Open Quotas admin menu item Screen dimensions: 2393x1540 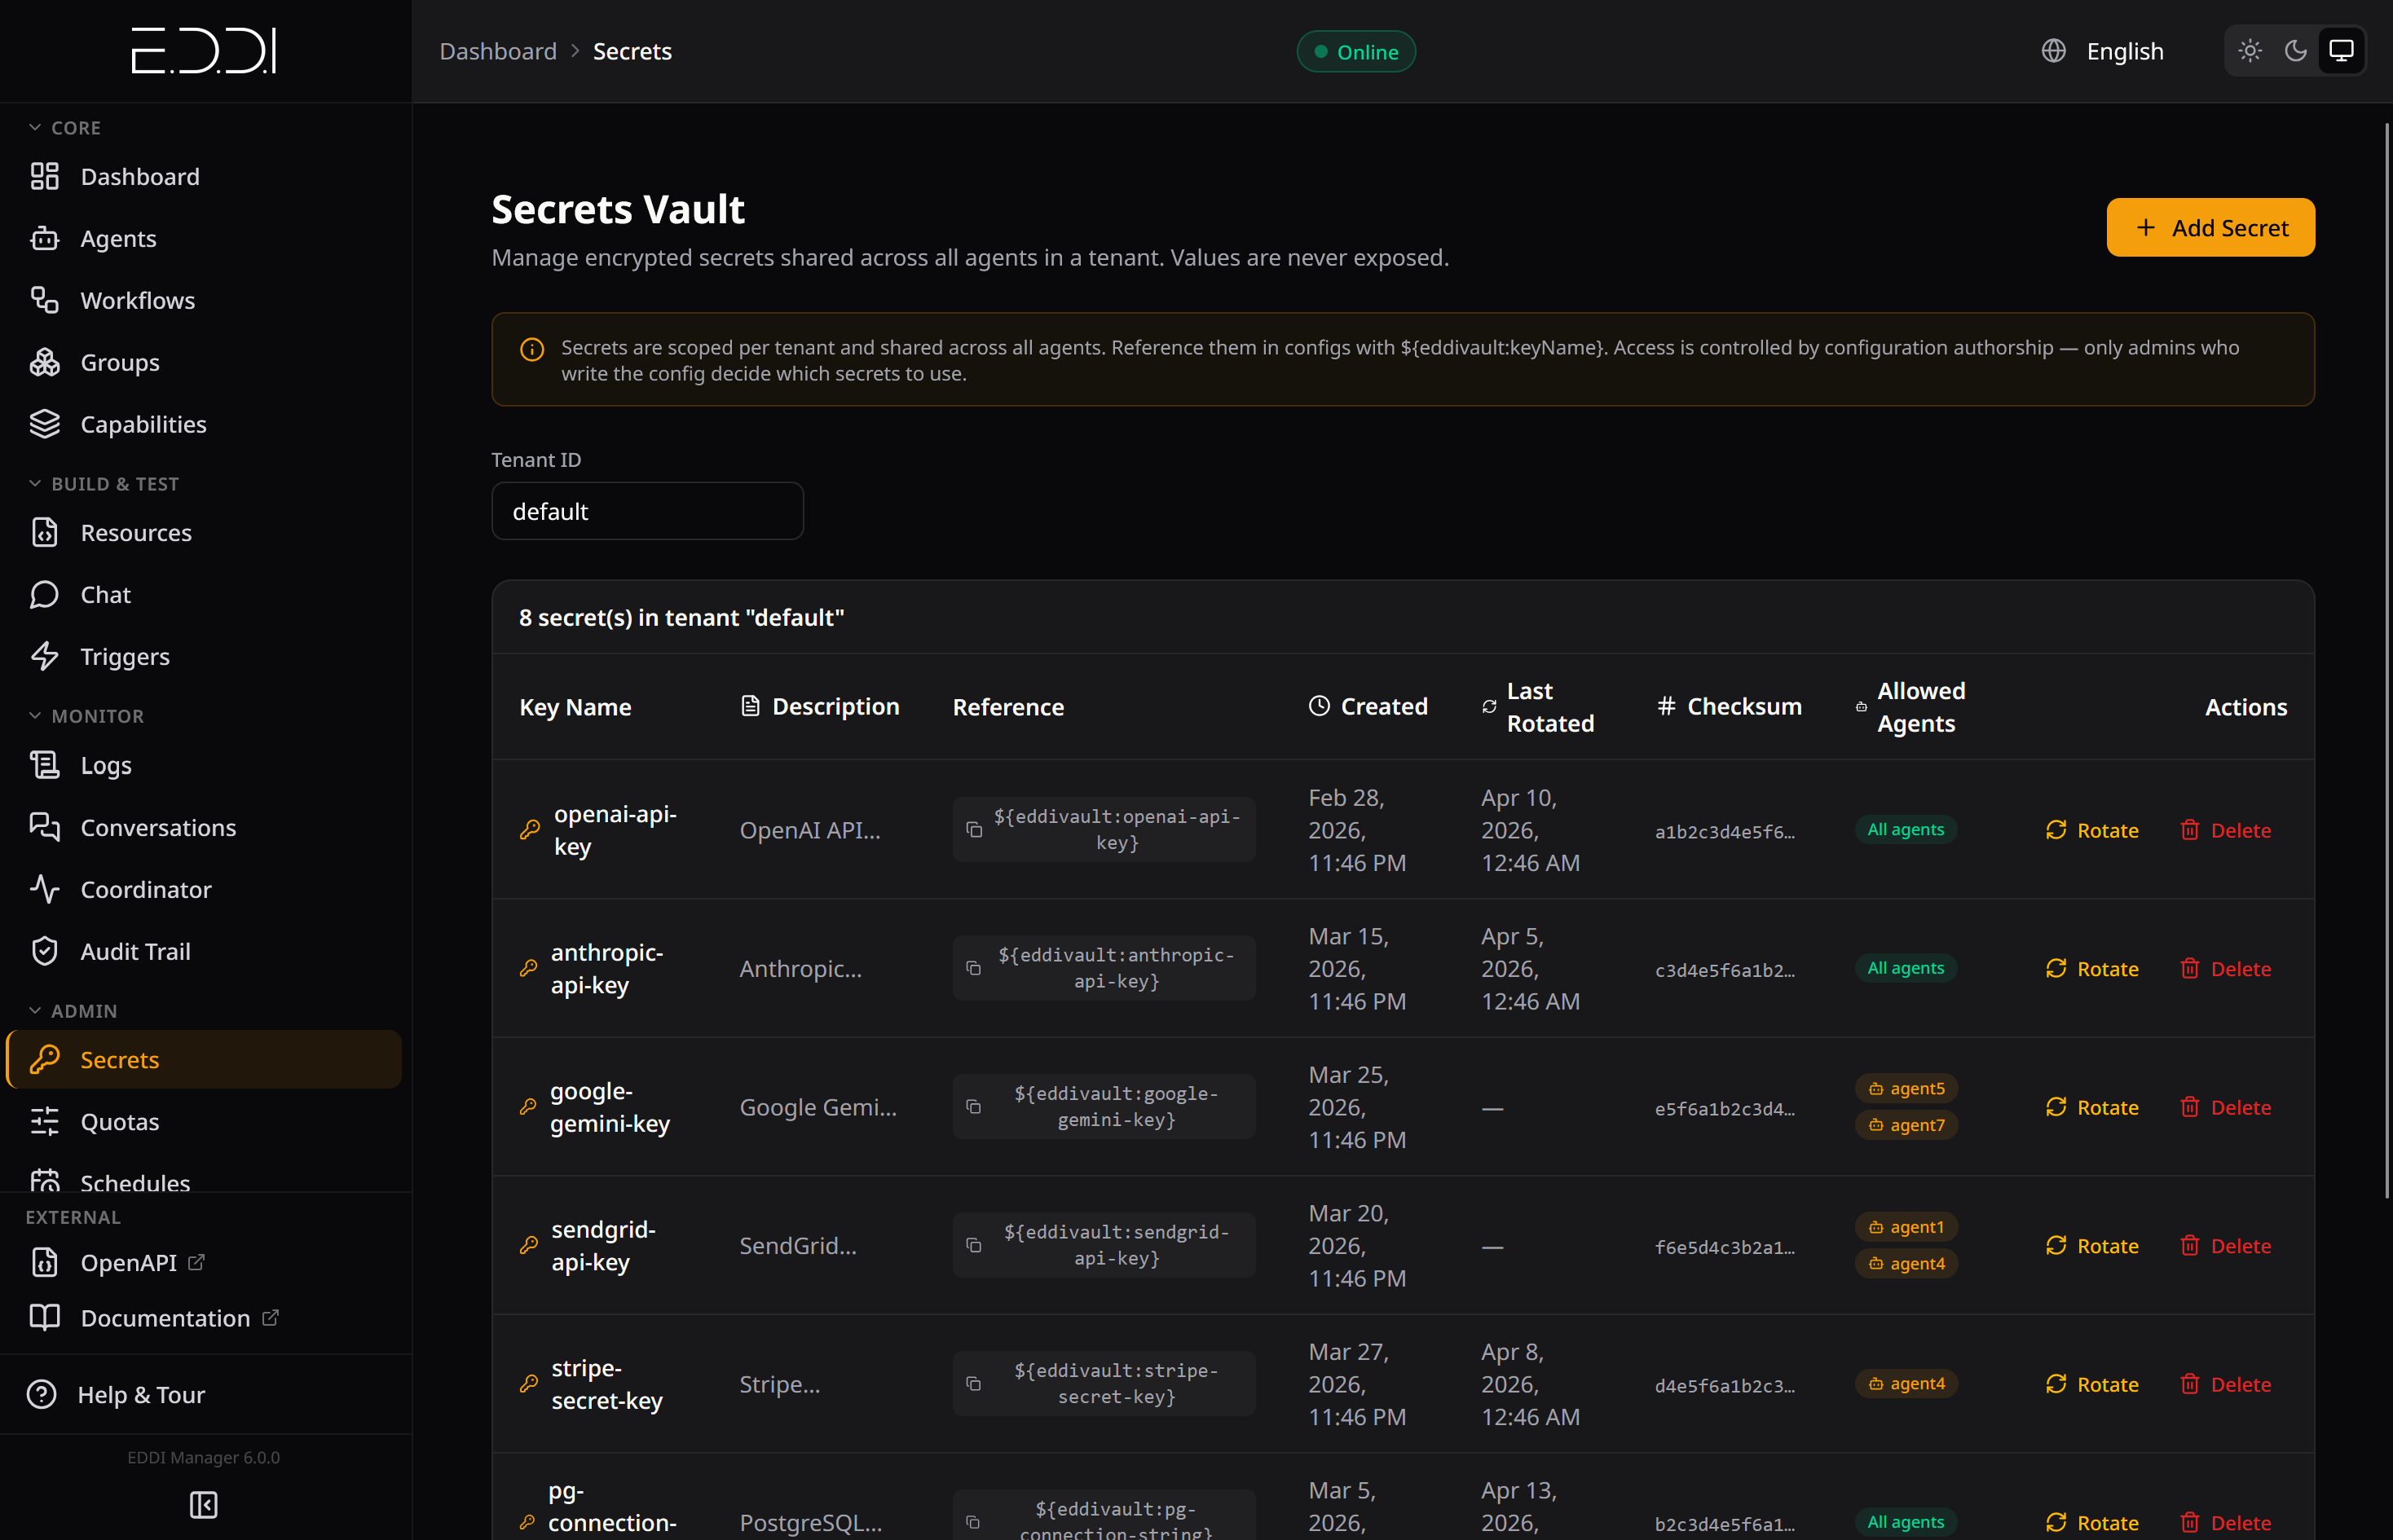[119, 1121]
